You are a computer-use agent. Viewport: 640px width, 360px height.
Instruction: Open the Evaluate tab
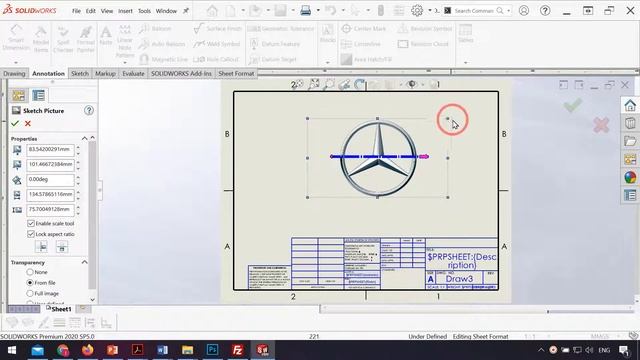pos(133,73)
